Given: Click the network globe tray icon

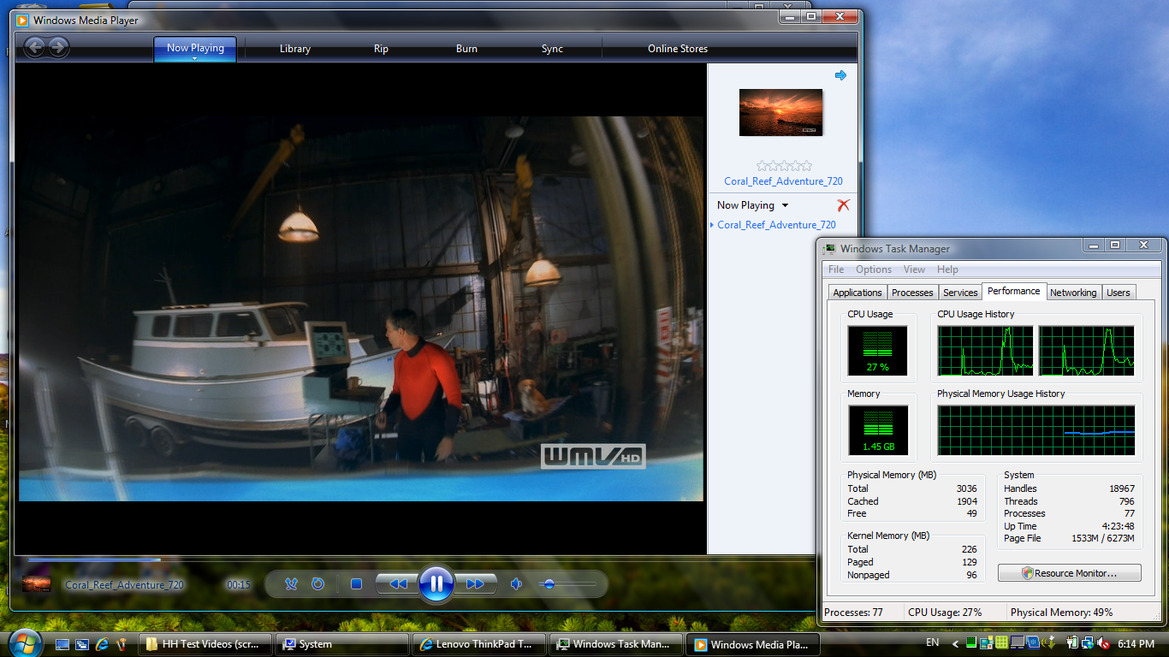Looking at the screenshot, I should pyautogui.click(x=1088, y=643).
